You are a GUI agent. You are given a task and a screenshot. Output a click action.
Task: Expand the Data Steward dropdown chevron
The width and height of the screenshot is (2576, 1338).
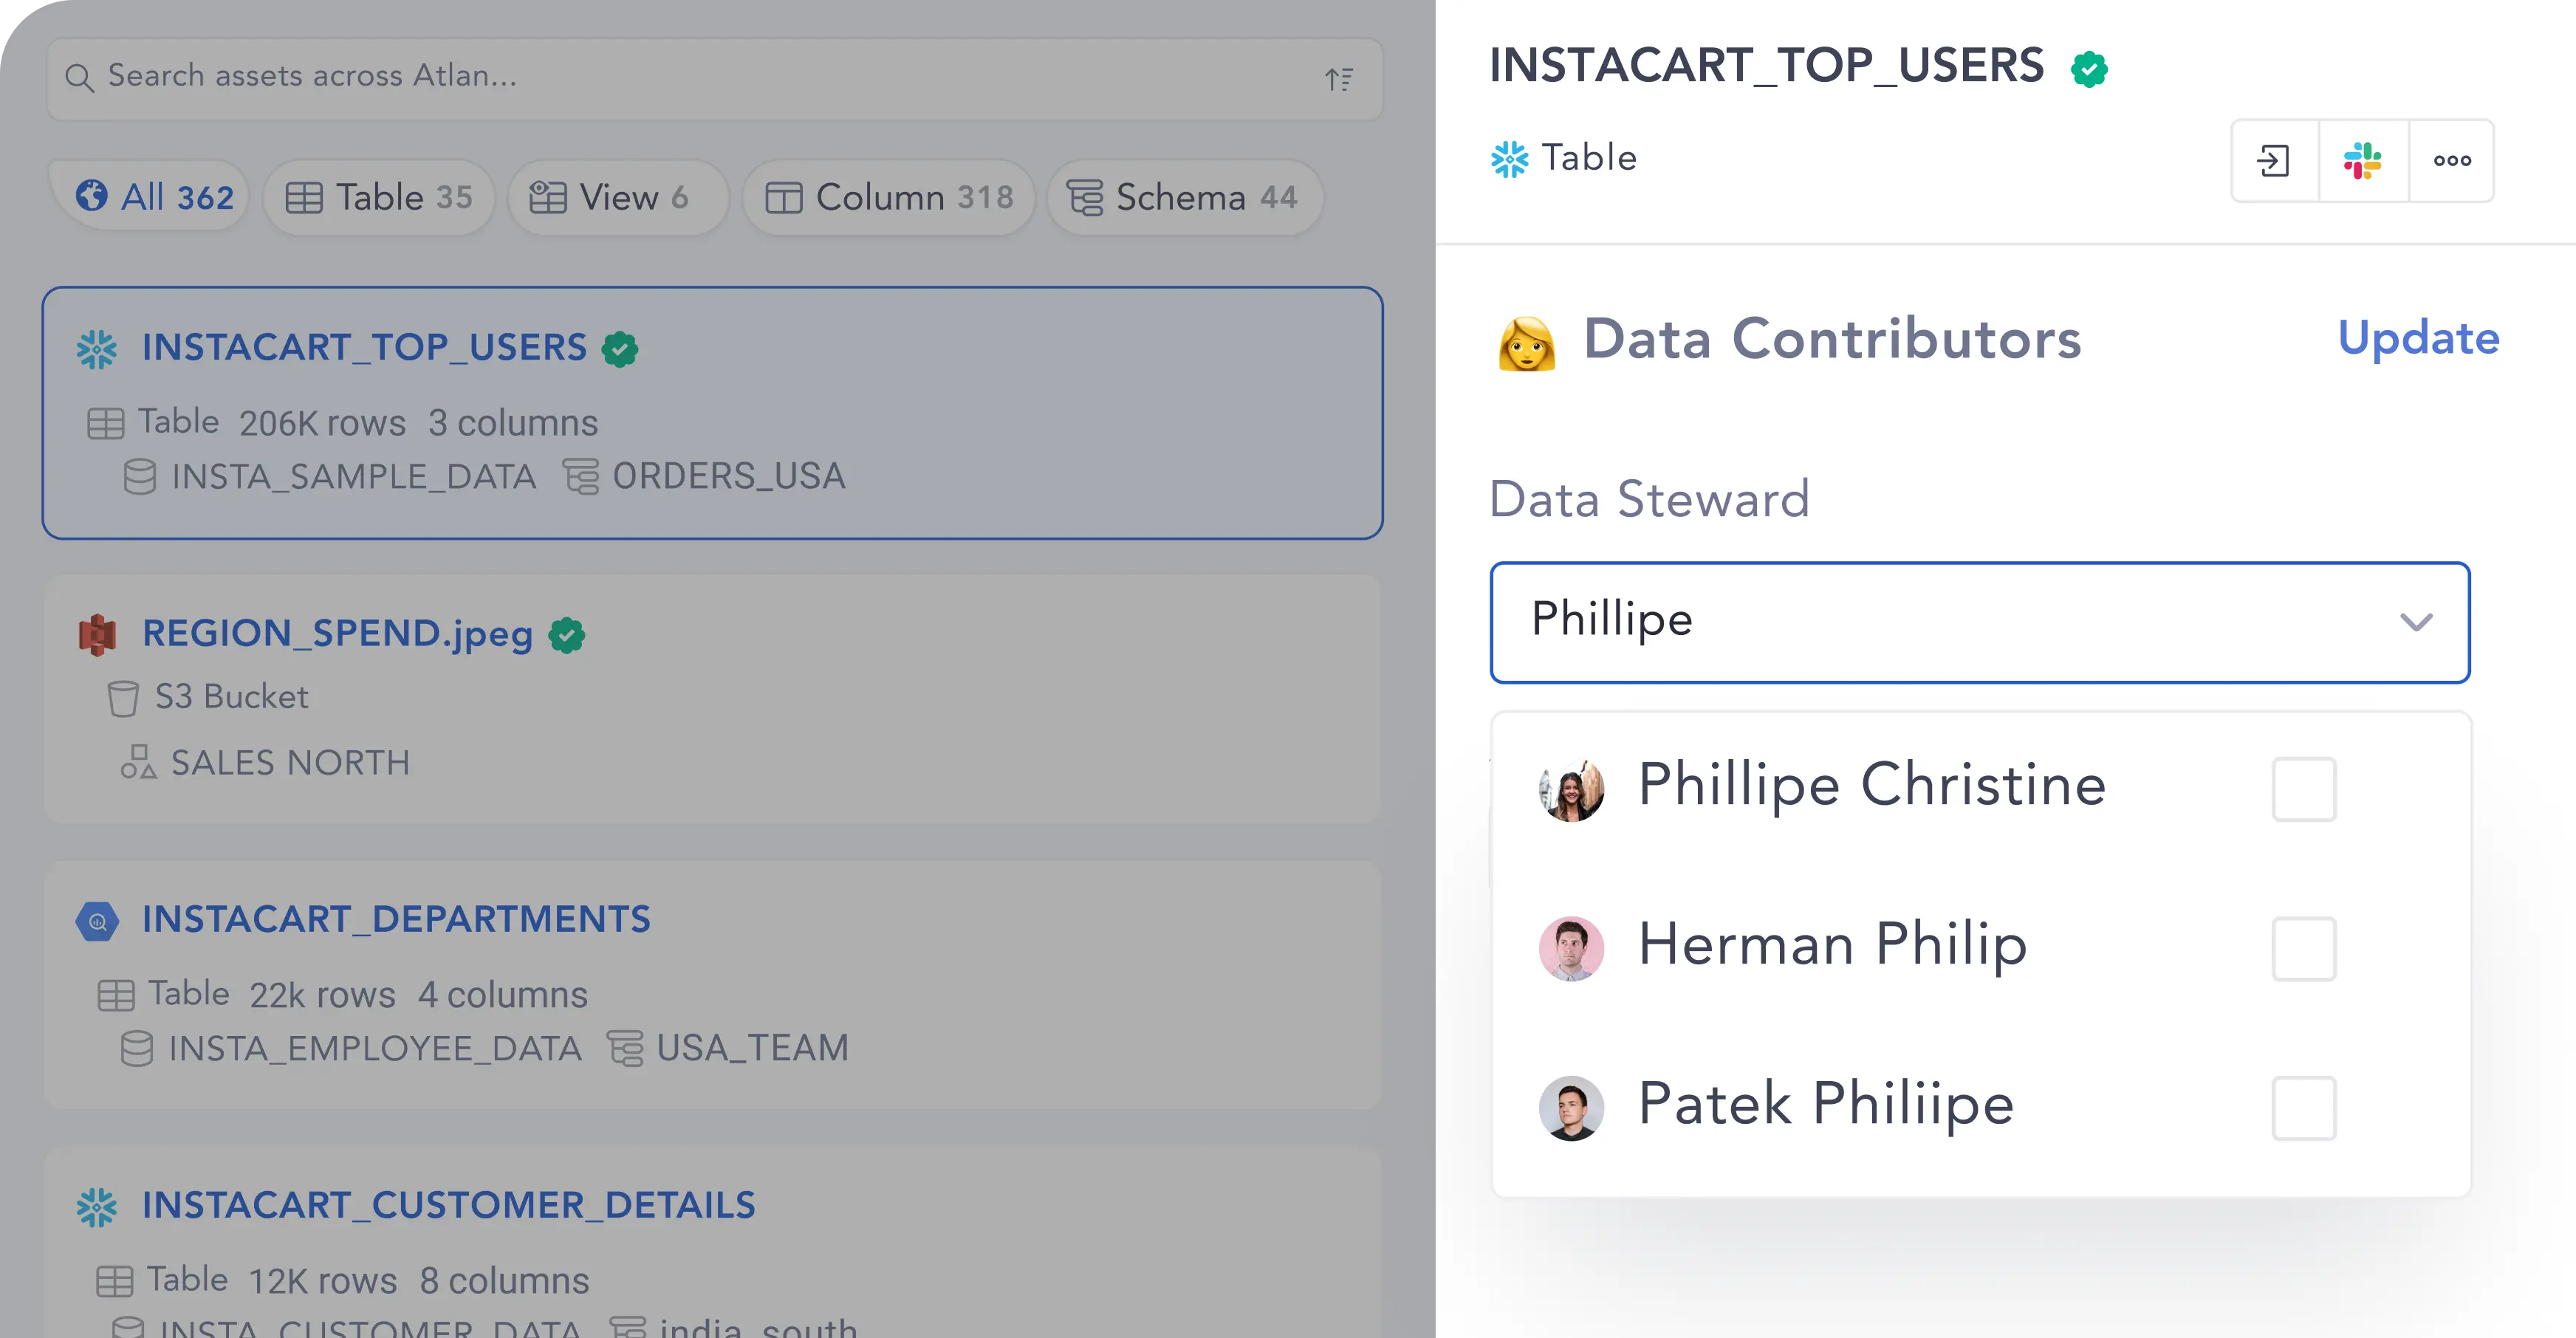click(2416, 622)
